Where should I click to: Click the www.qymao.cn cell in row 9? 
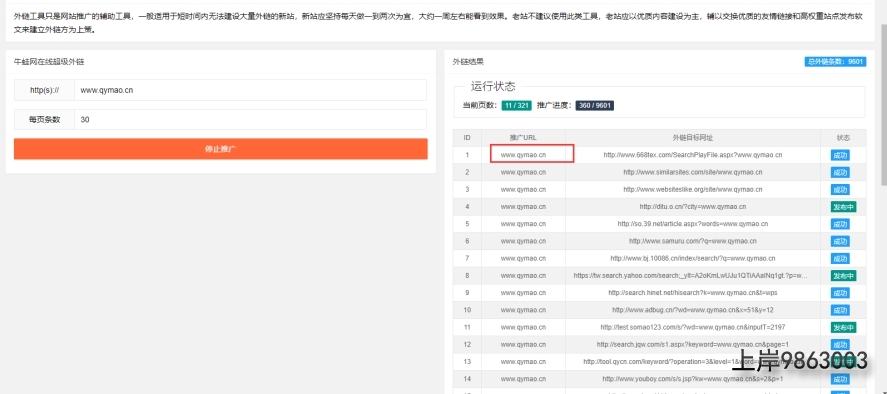(523, 293)
